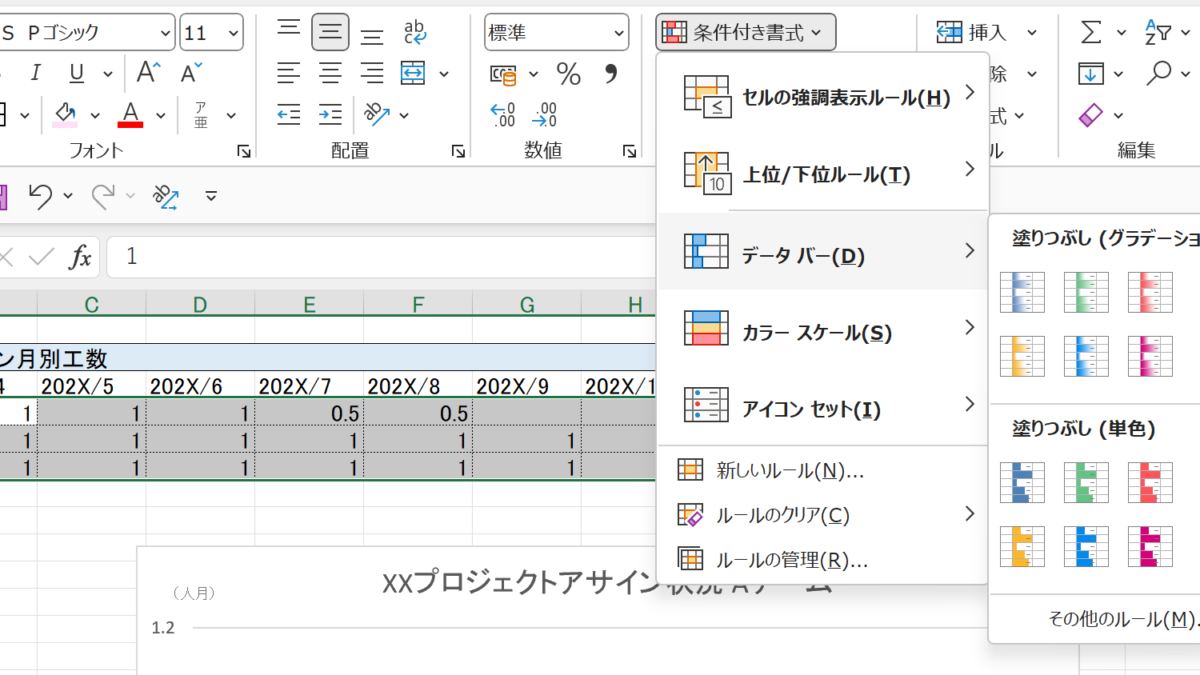Open the font size dropdown
The height and width of the screenshot is (675, 1200).
pyautogui.click(x=234, y=33)
